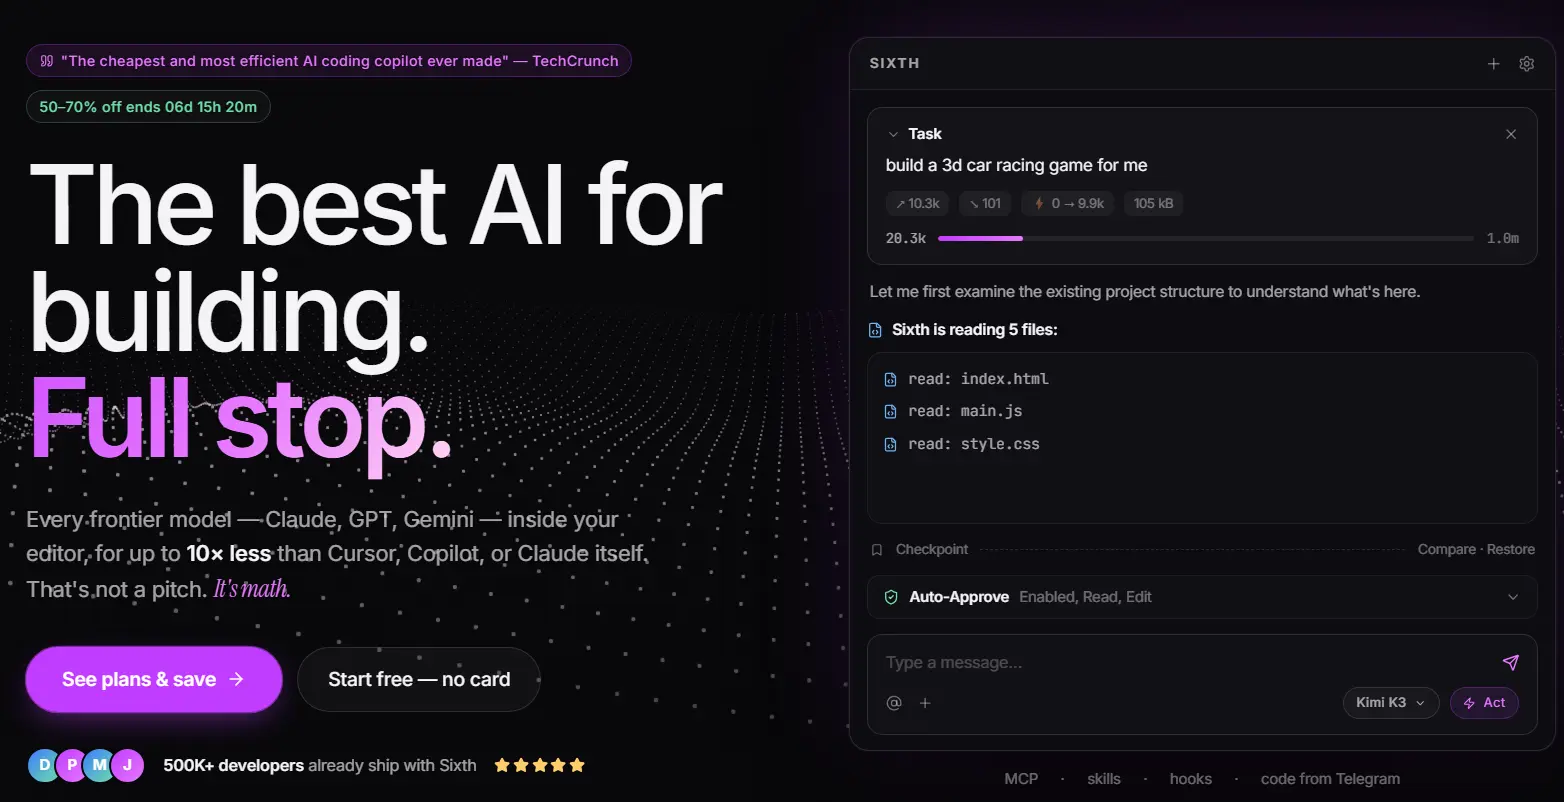Click the @ mention icon
This screenshot has height=802, width=1564.
click(894, 703)
